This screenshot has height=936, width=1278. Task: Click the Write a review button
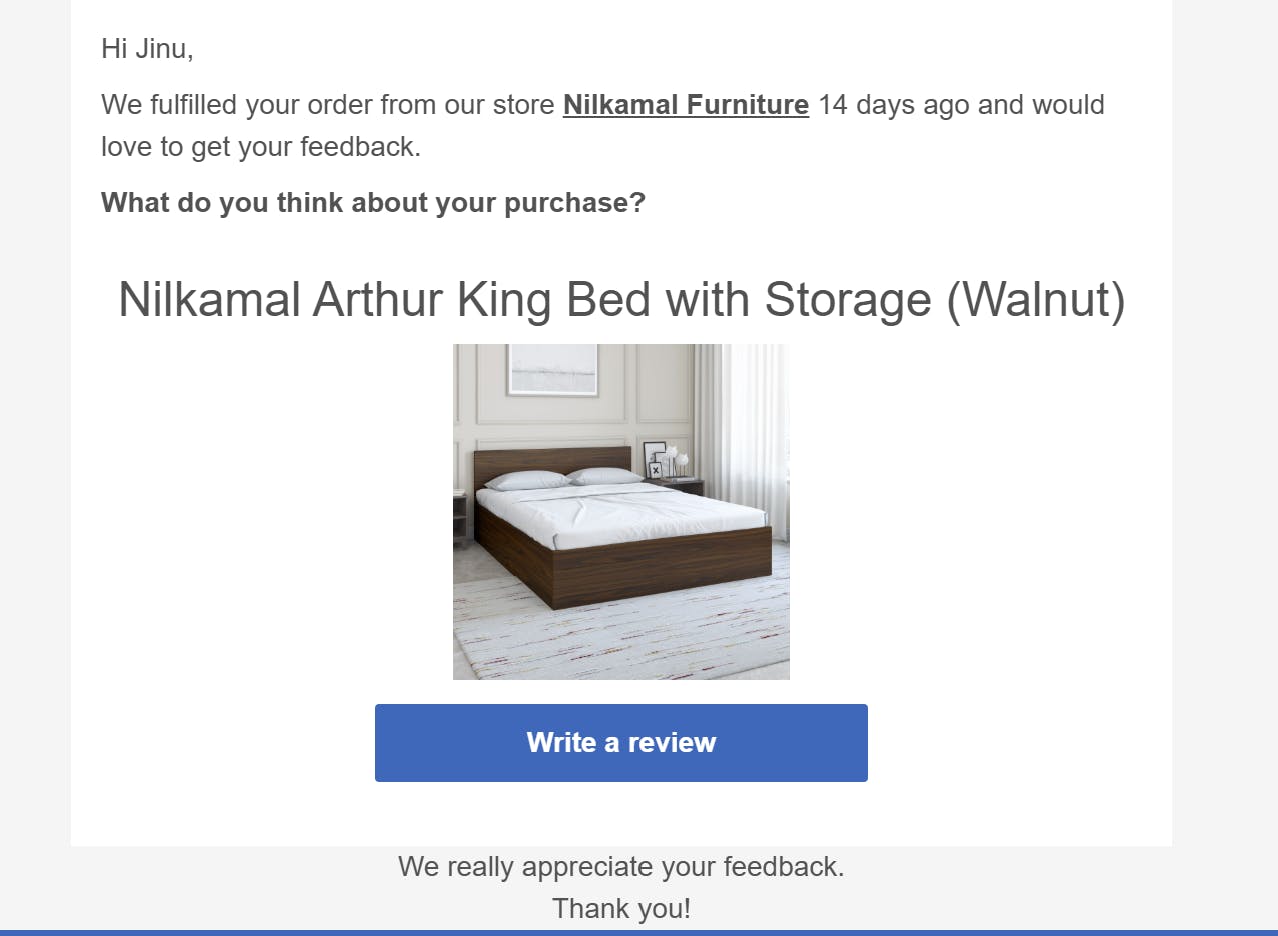pyautogui.click(x=621, y=743)
